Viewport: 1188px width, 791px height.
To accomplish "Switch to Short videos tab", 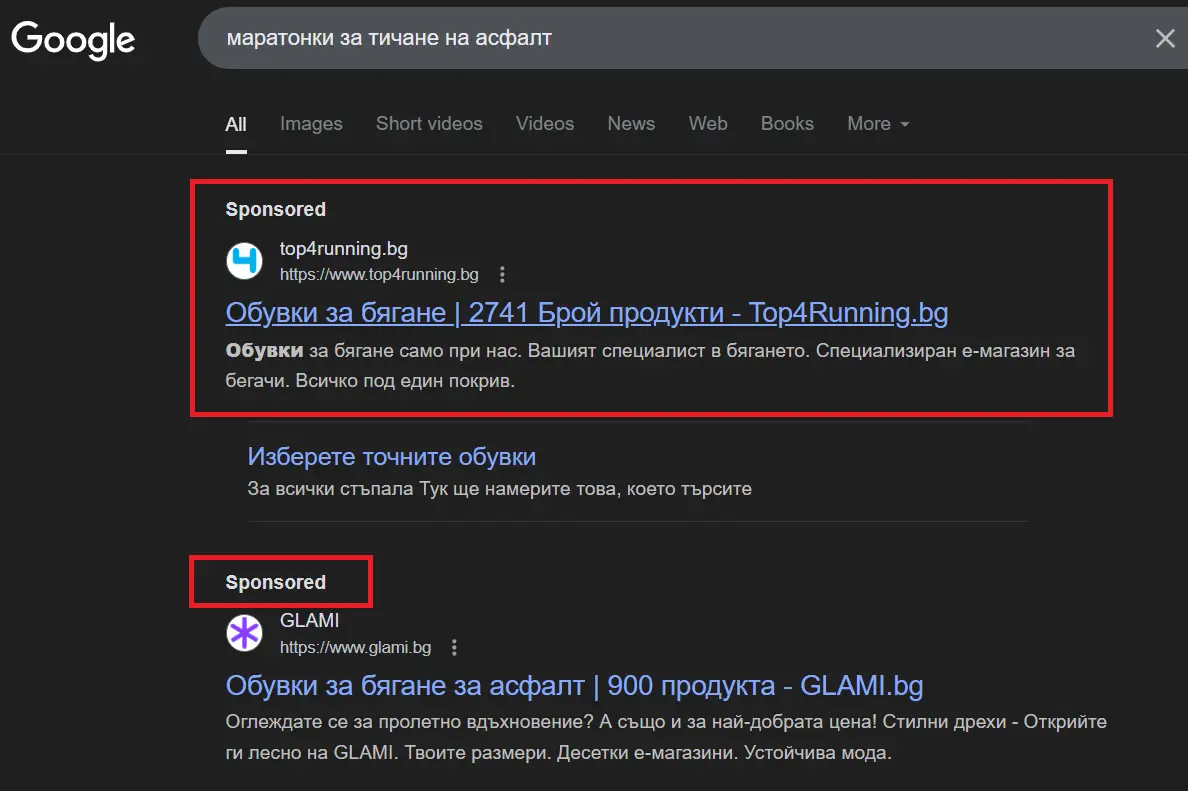I will [x=429, y=123].
